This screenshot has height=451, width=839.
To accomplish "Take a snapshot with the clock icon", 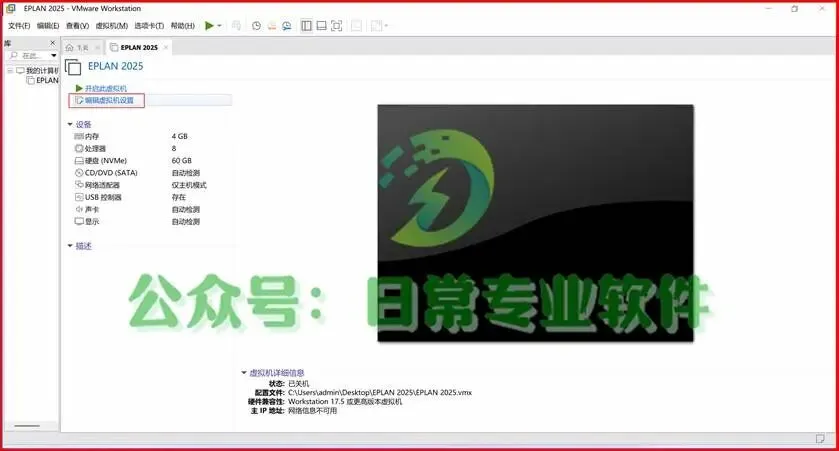I will (256, 26).
